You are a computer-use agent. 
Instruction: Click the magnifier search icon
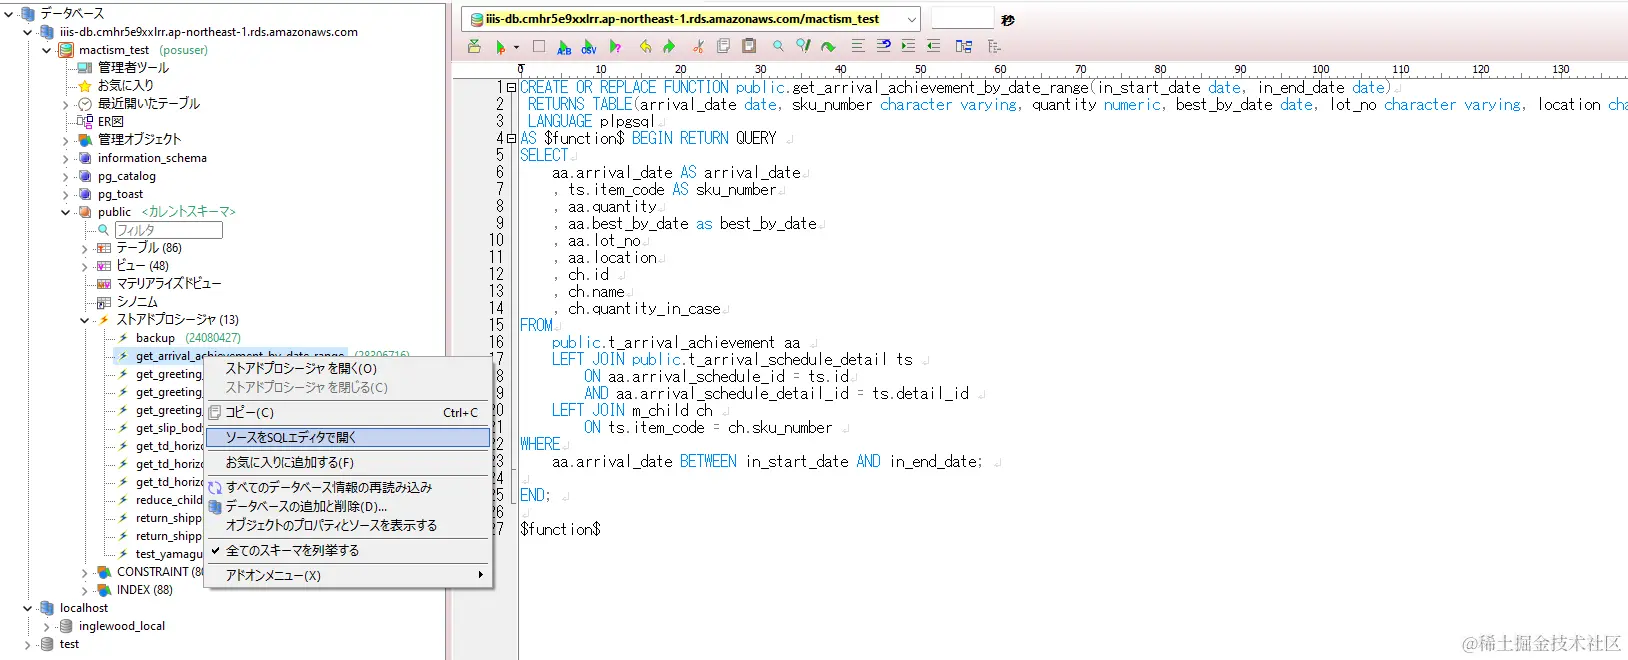pyautogui.click(x=778, y=46)
